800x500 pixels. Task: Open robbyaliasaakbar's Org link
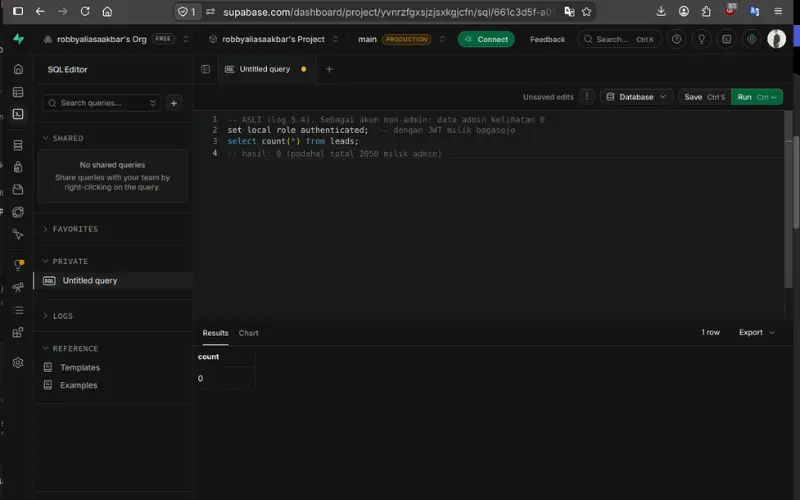(102, 39)
